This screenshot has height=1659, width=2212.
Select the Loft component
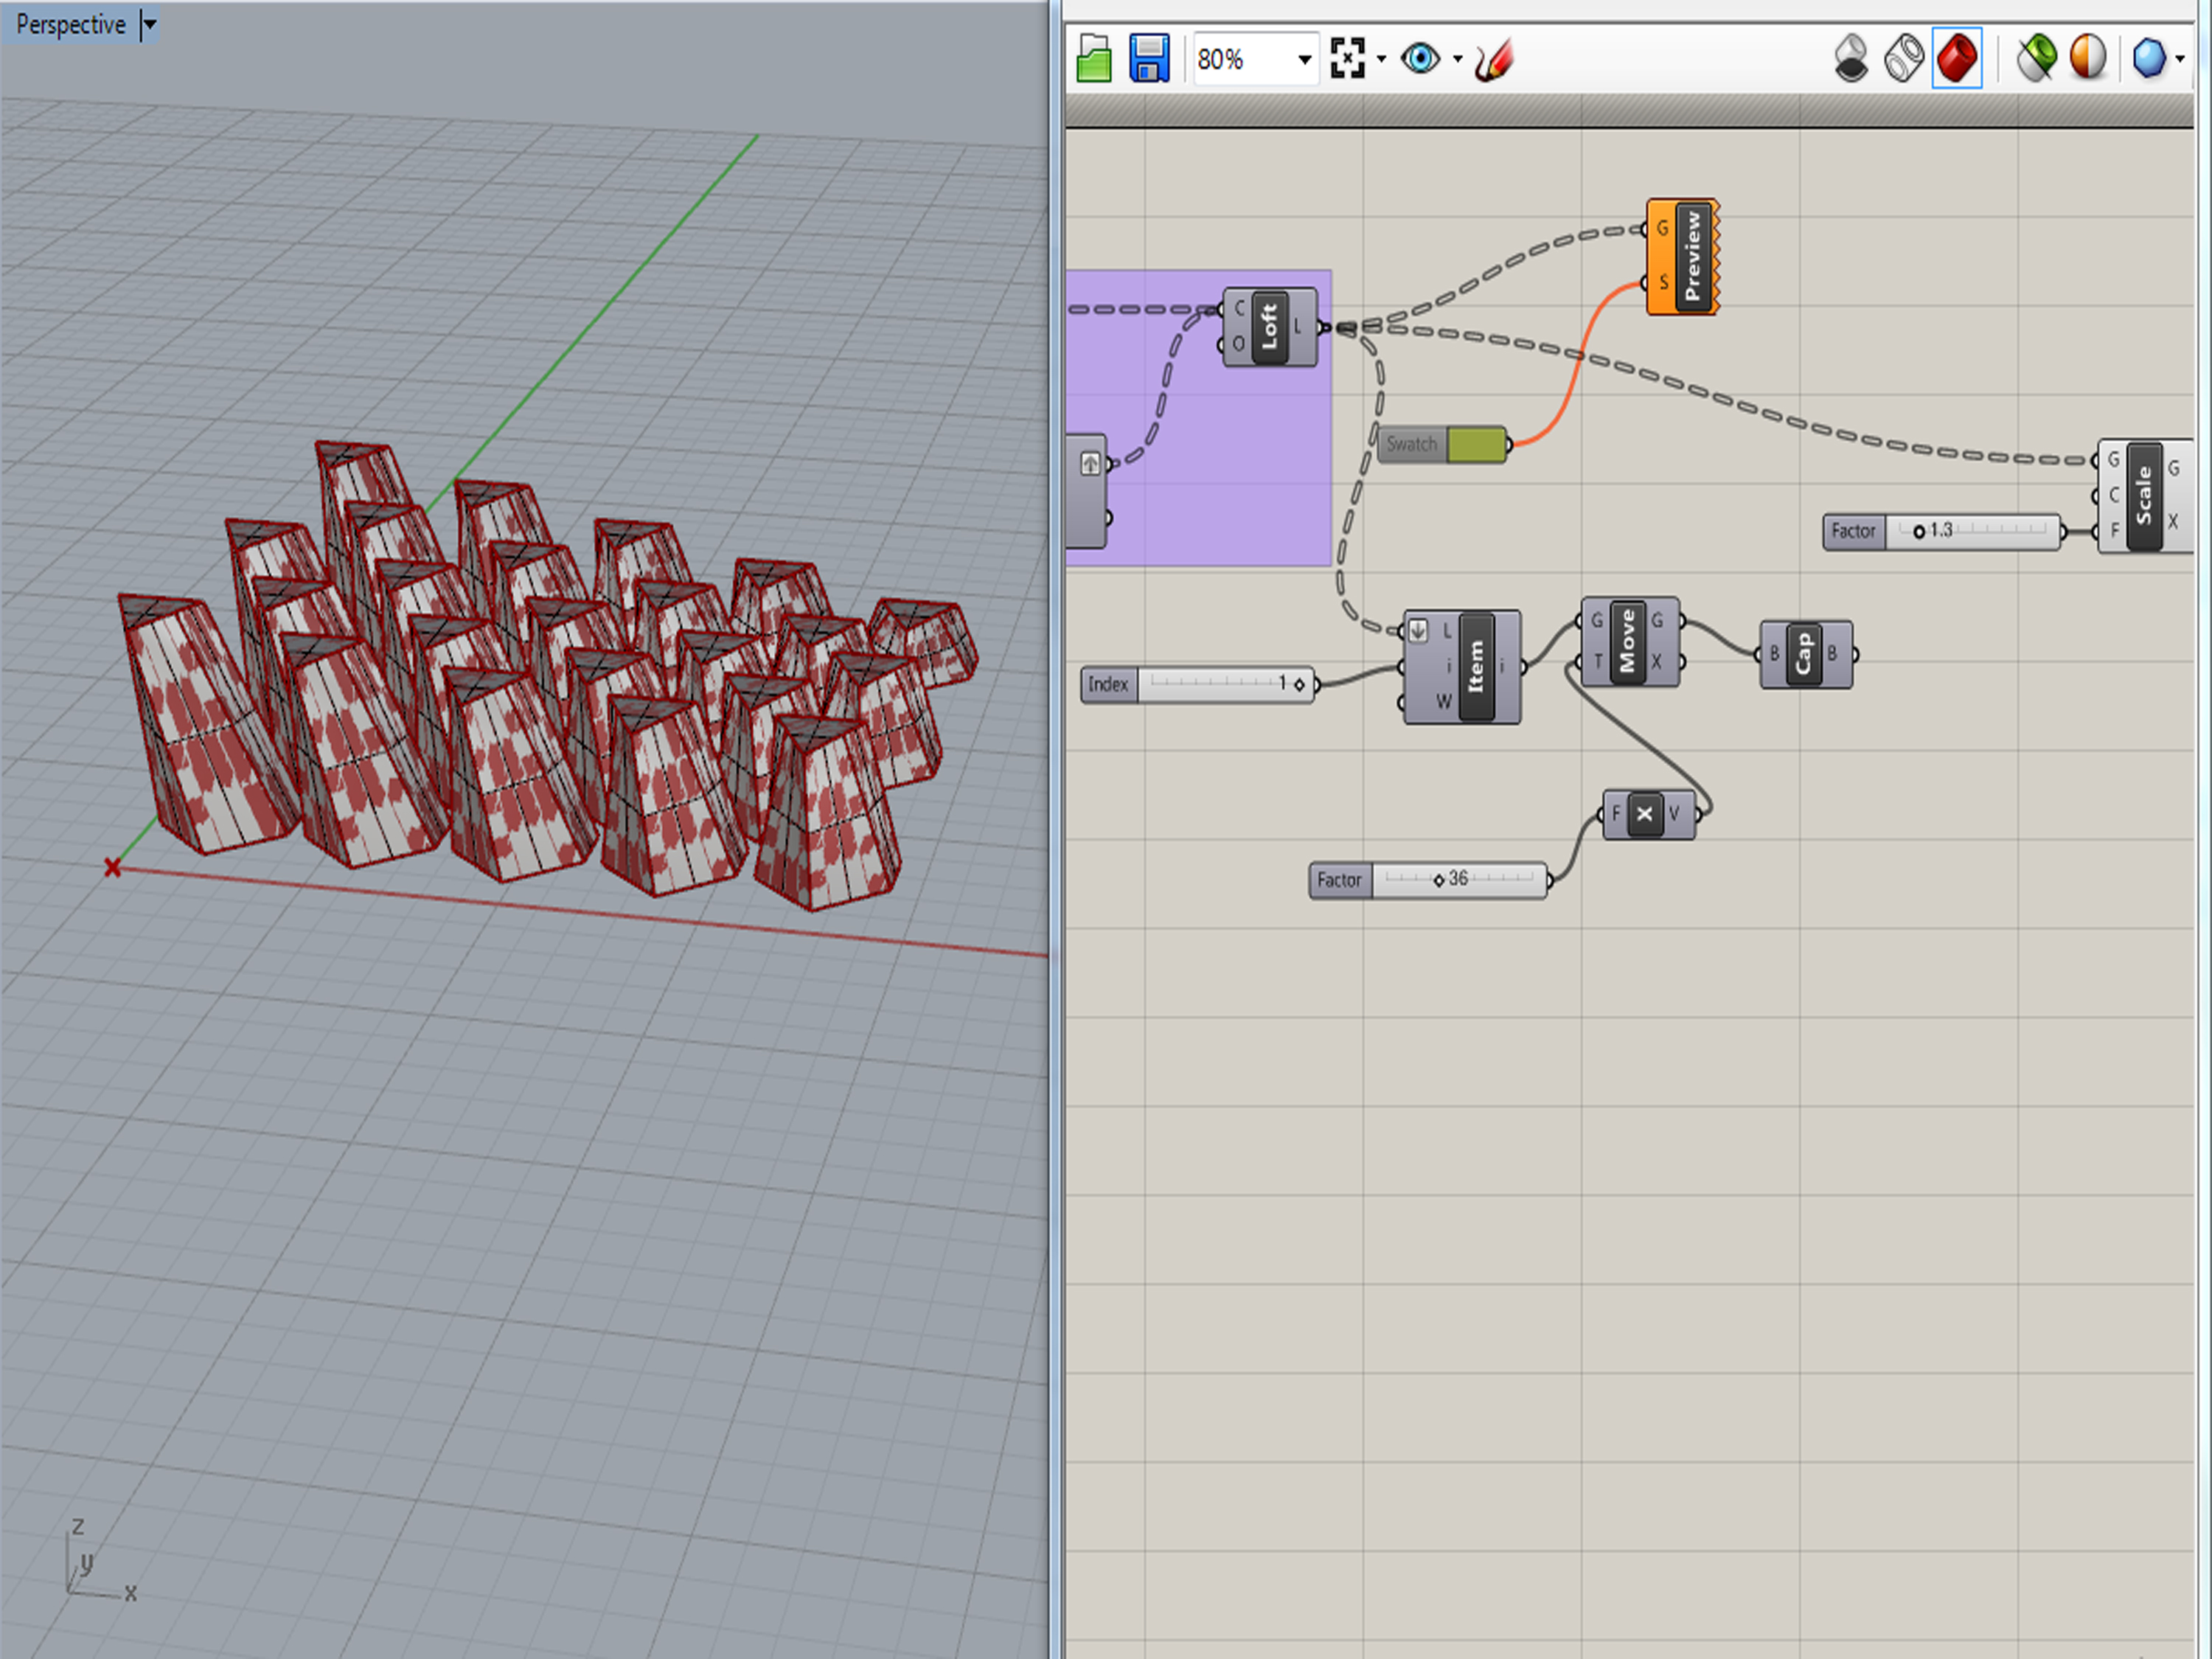click(x=1269, y=327)
